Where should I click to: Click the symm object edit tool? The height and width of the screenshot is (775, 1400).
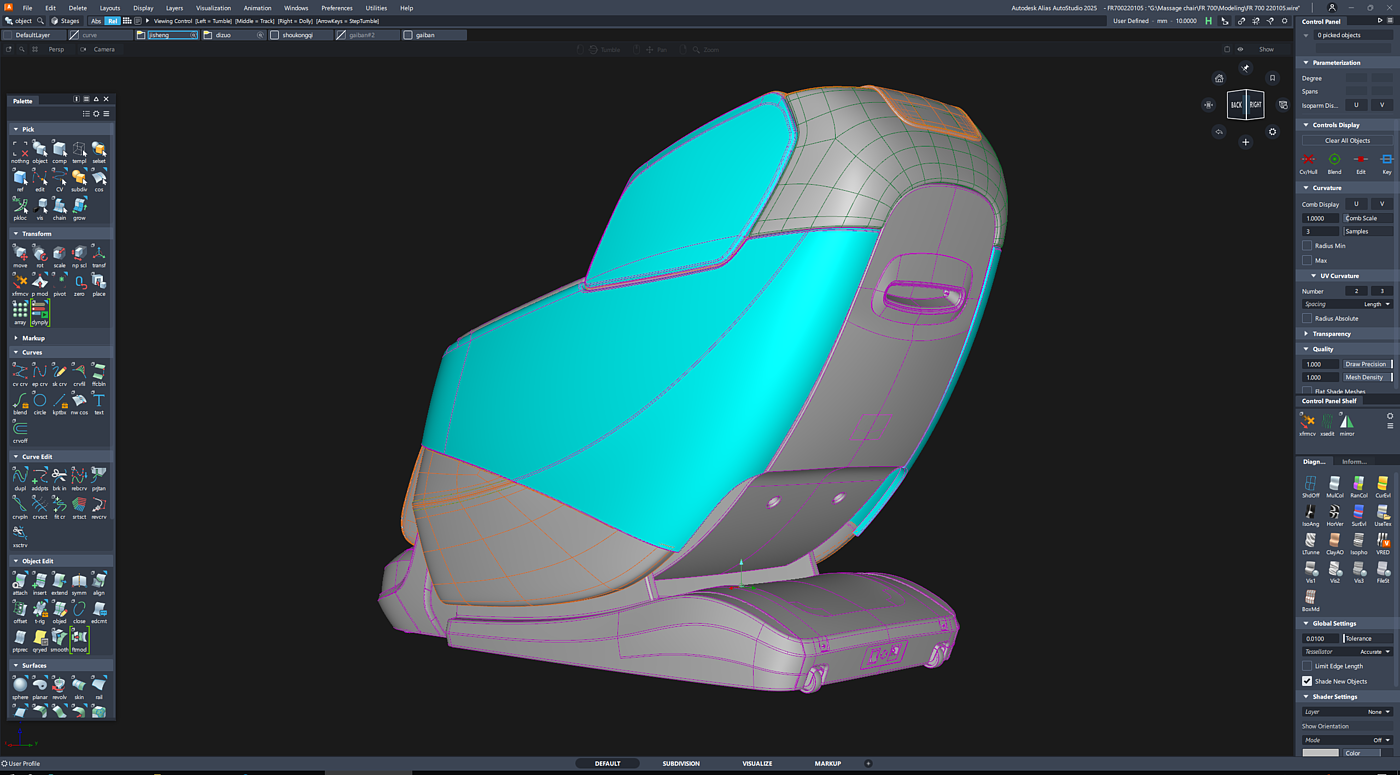(79, 581)
